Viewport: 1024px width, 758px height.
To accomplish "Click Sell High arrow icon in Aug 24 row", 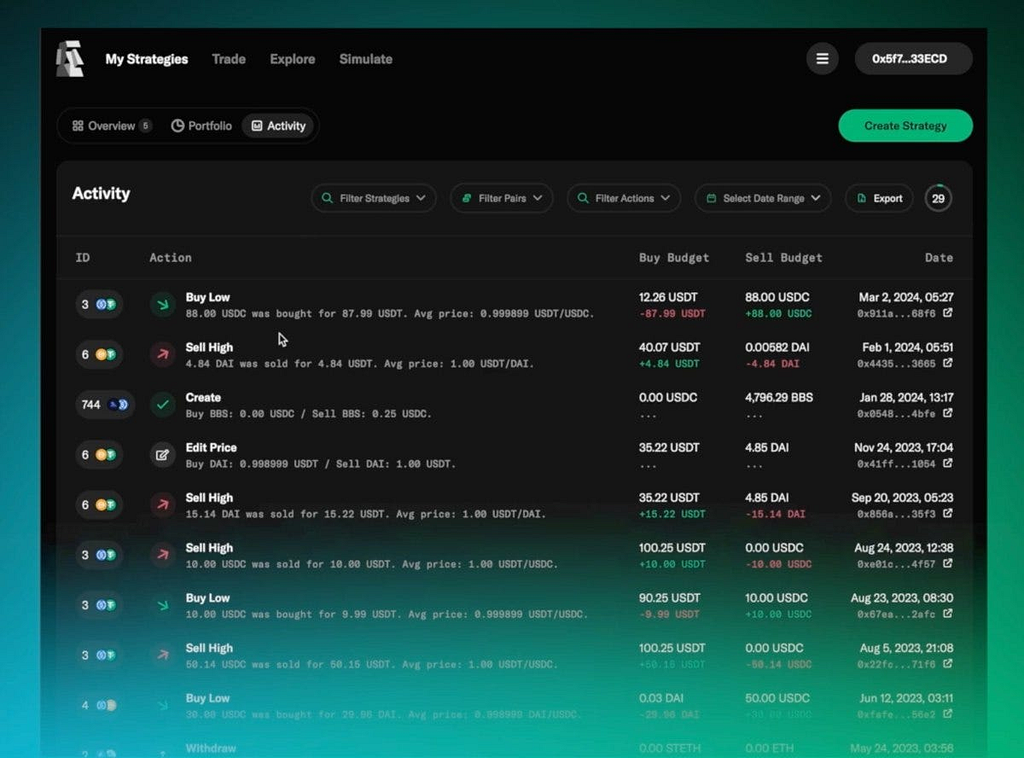I will (163, 555).
